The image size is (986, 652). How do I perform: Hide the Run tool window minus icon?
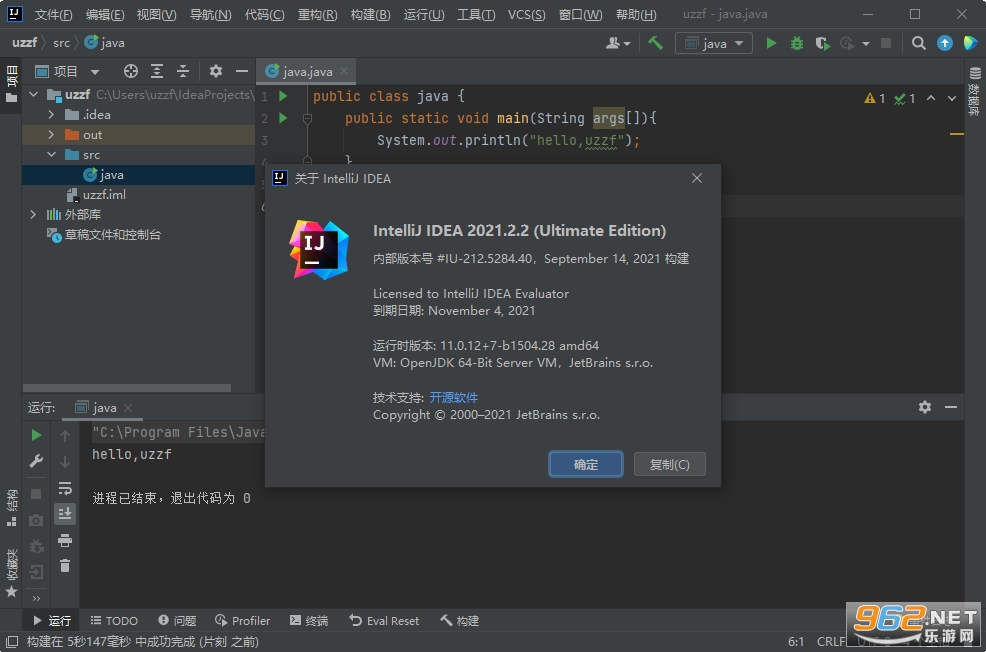coord(951,407)
